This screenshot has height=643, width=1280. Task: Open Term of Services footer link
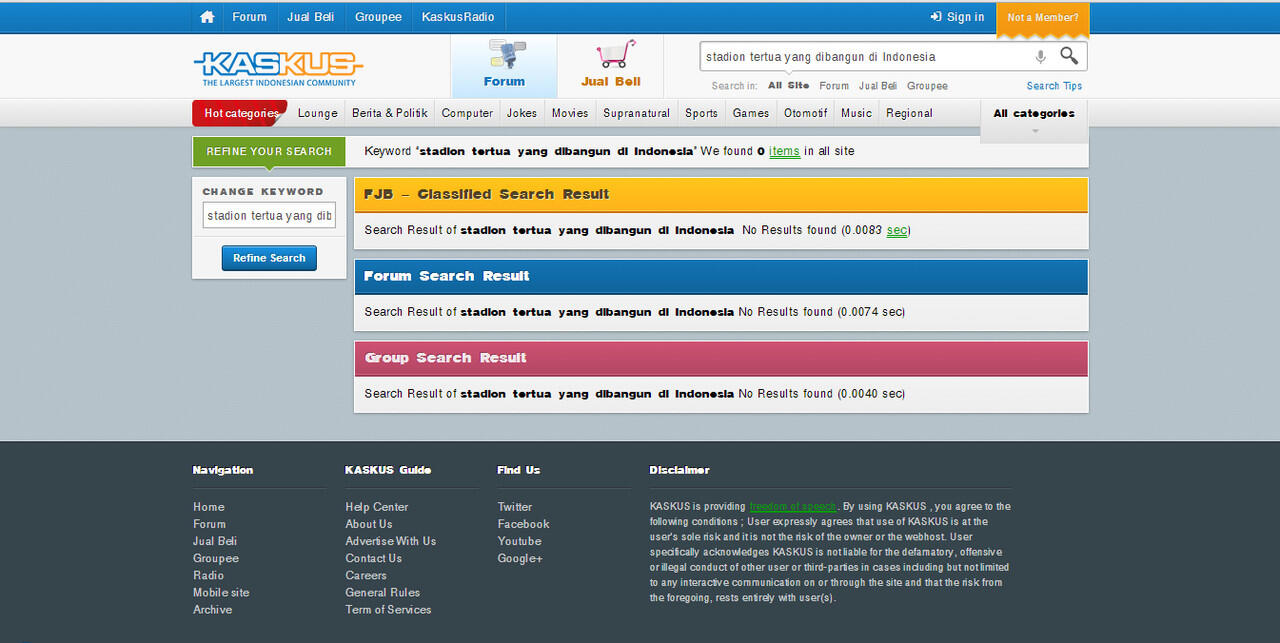389,609
